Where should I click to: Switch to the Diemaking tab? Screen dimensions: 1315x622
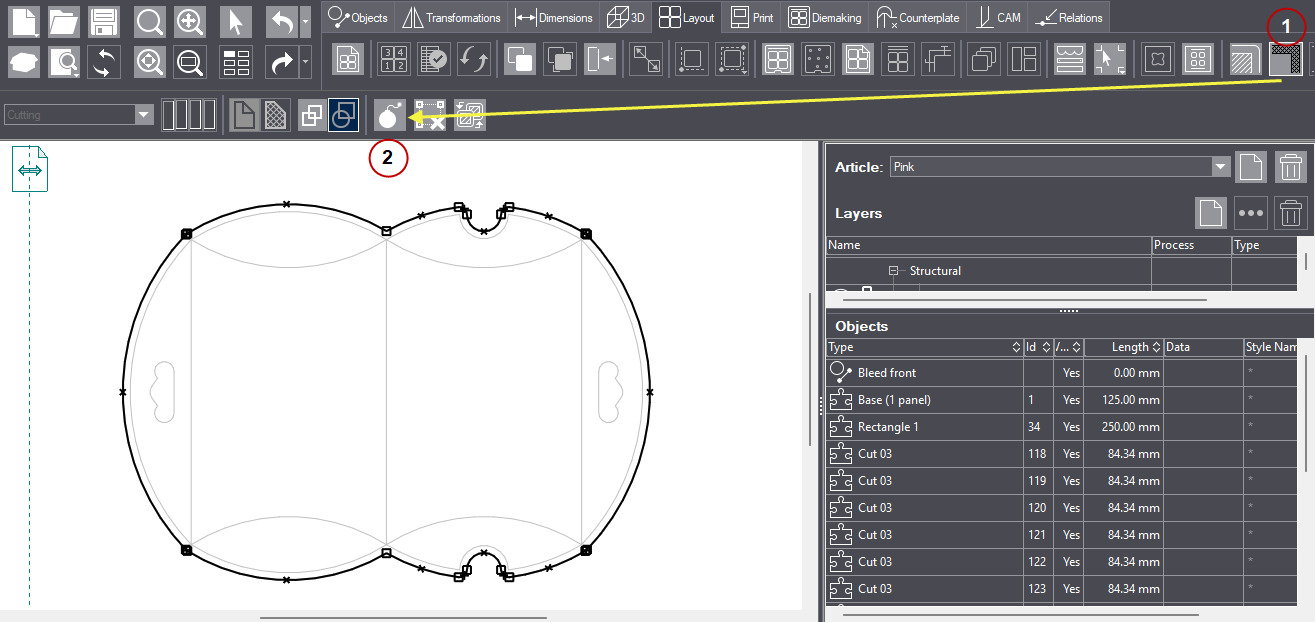(826, 17)
